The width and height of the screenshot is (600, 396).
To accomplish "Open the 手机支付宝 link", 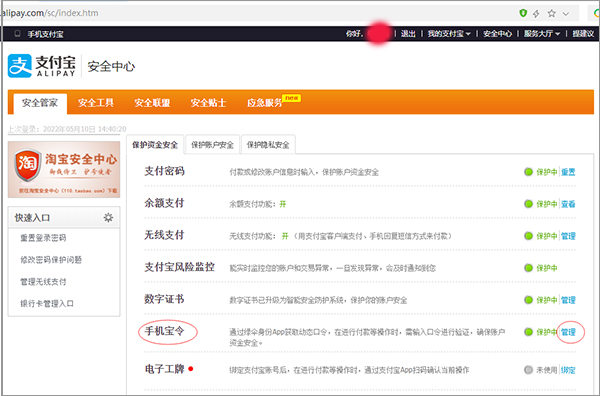I will (45, 34).
